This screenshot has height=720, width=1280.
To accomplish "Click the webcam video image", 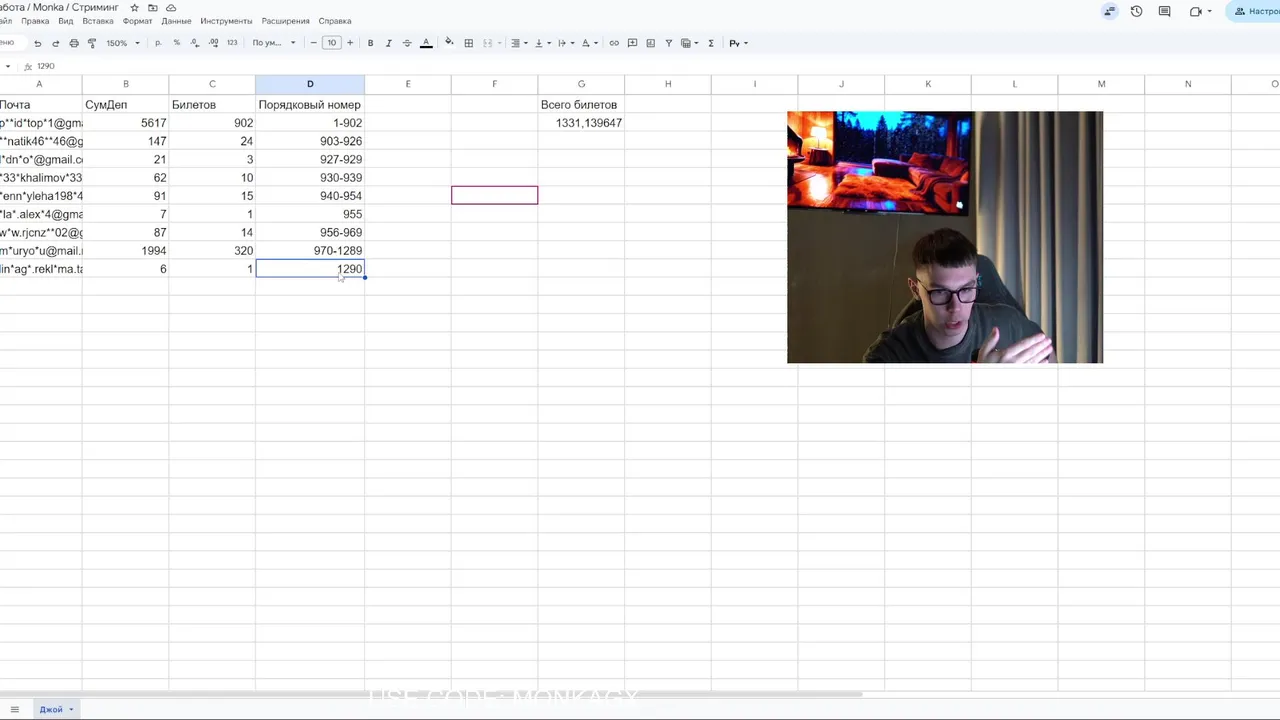I will [x=945, y=237].
